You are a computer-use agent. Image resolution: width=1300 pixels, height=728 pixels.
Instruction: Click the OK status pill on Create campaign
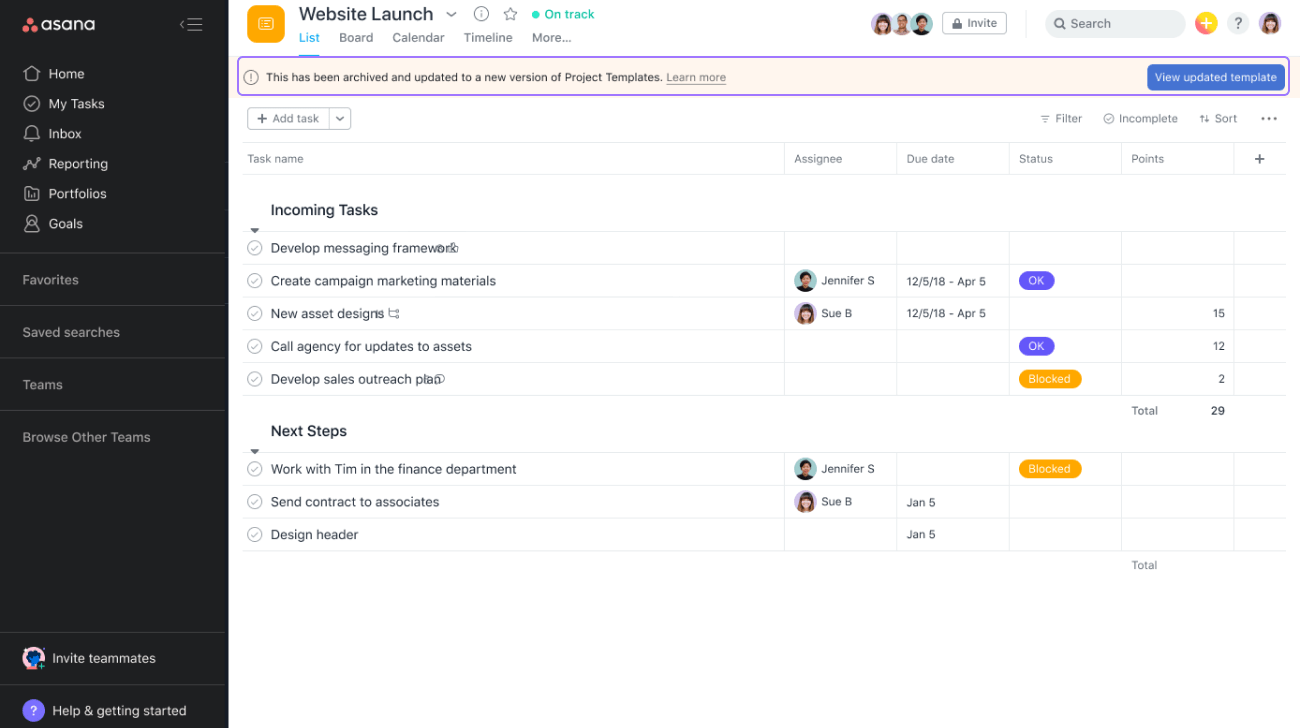1036,281
